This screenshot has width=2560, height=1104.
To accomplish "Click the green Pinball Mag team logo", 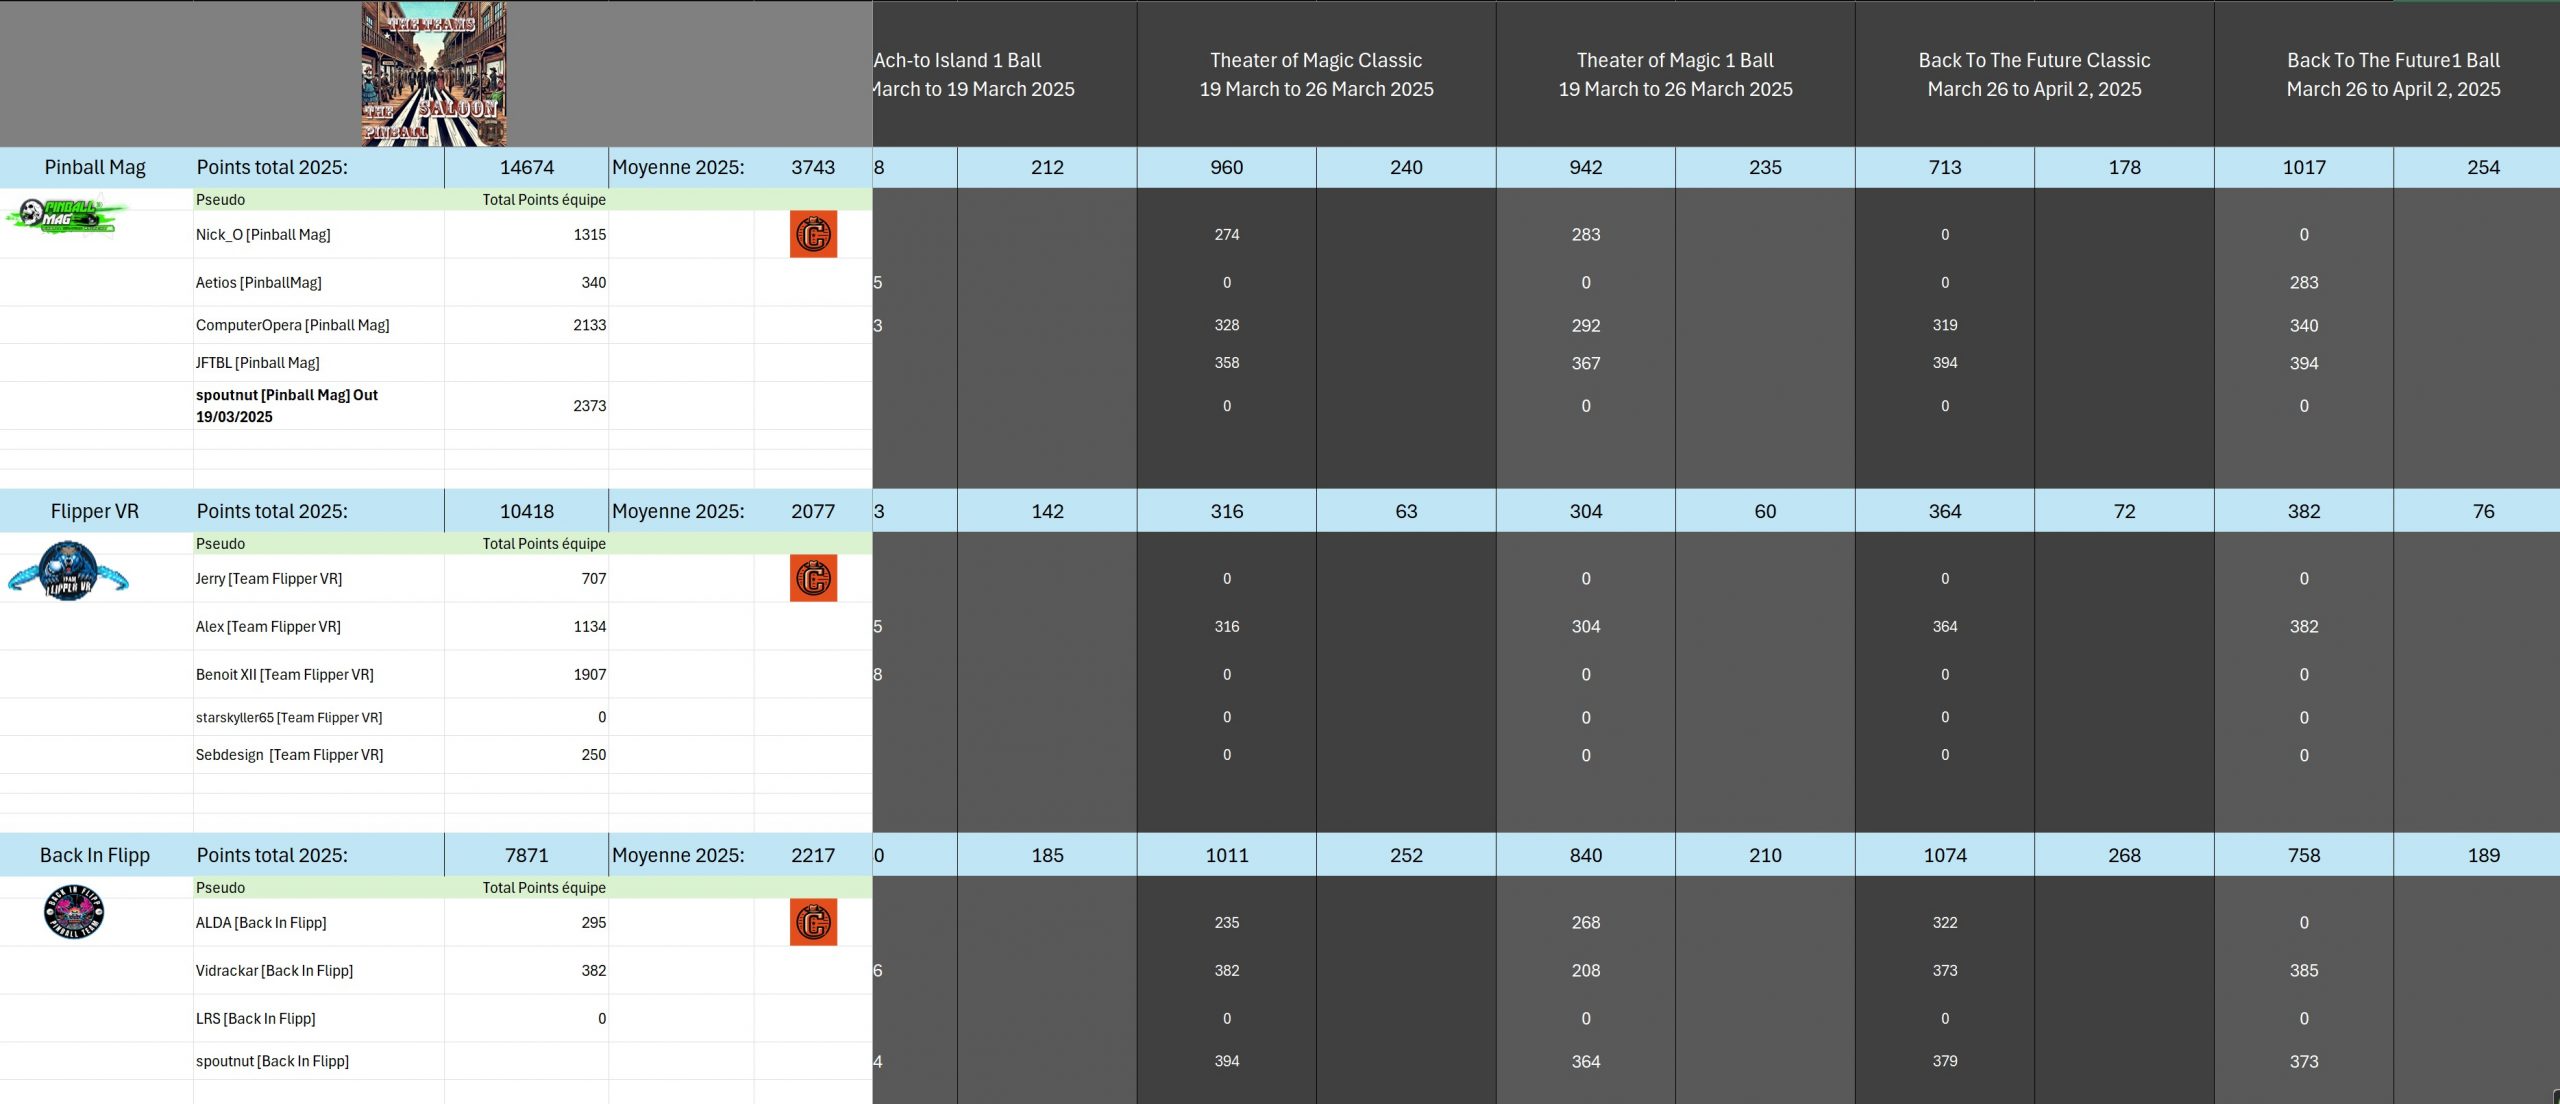I will 65,215.
